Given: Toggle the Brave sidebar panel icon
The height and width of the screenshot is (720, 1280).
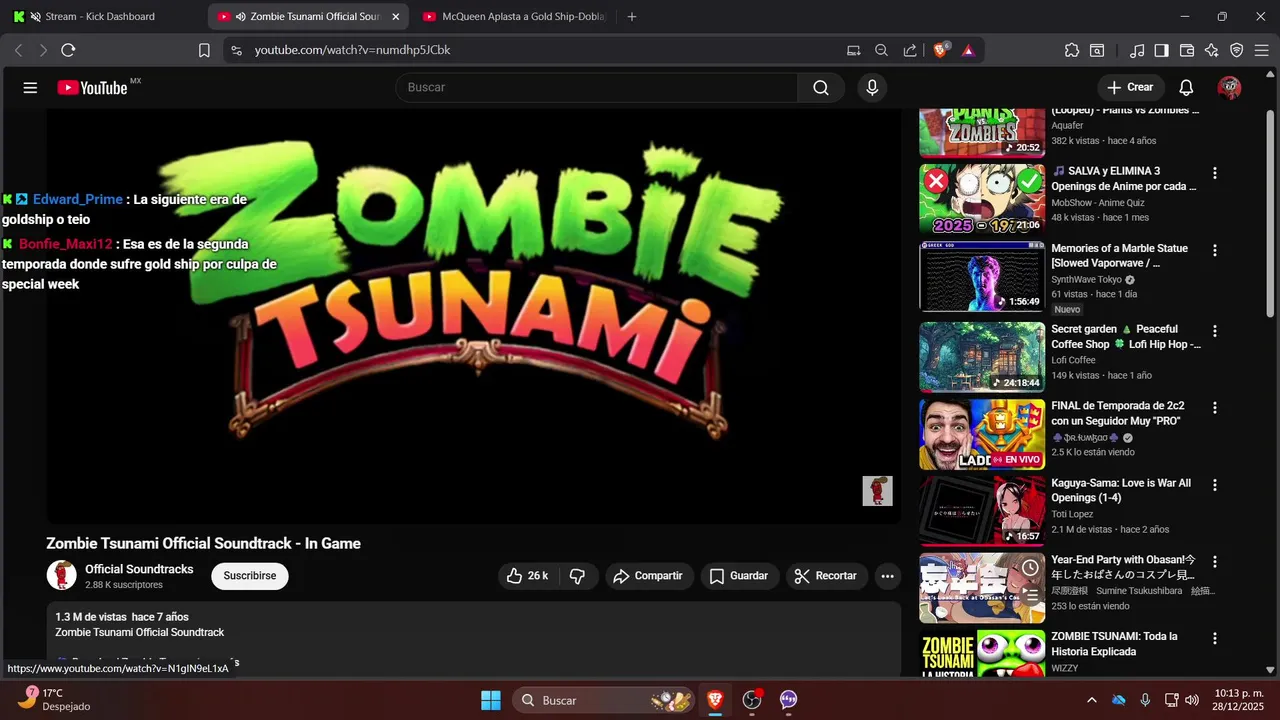Looking at the screenshot, I should point(1162,50).
